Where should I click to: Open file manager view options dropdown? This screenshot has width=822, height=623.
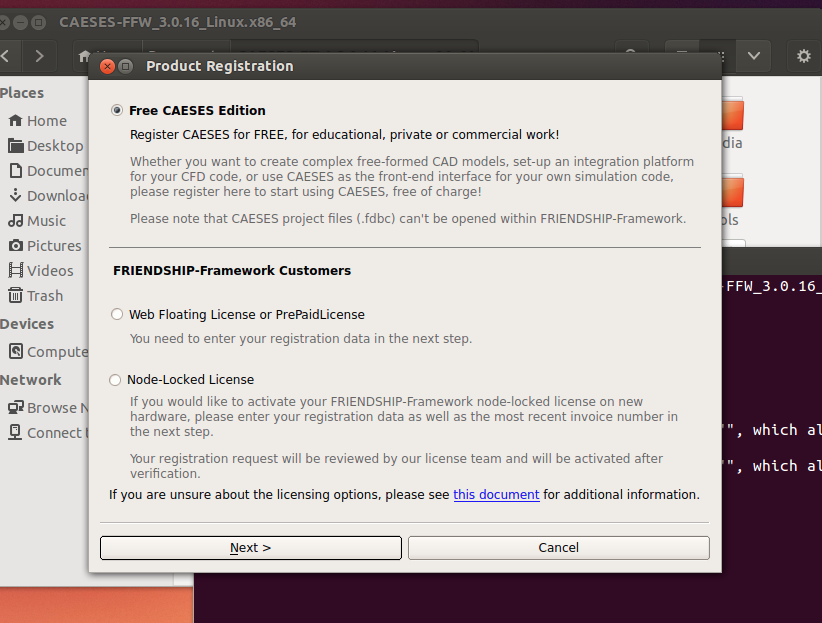(x=754, y=56)
